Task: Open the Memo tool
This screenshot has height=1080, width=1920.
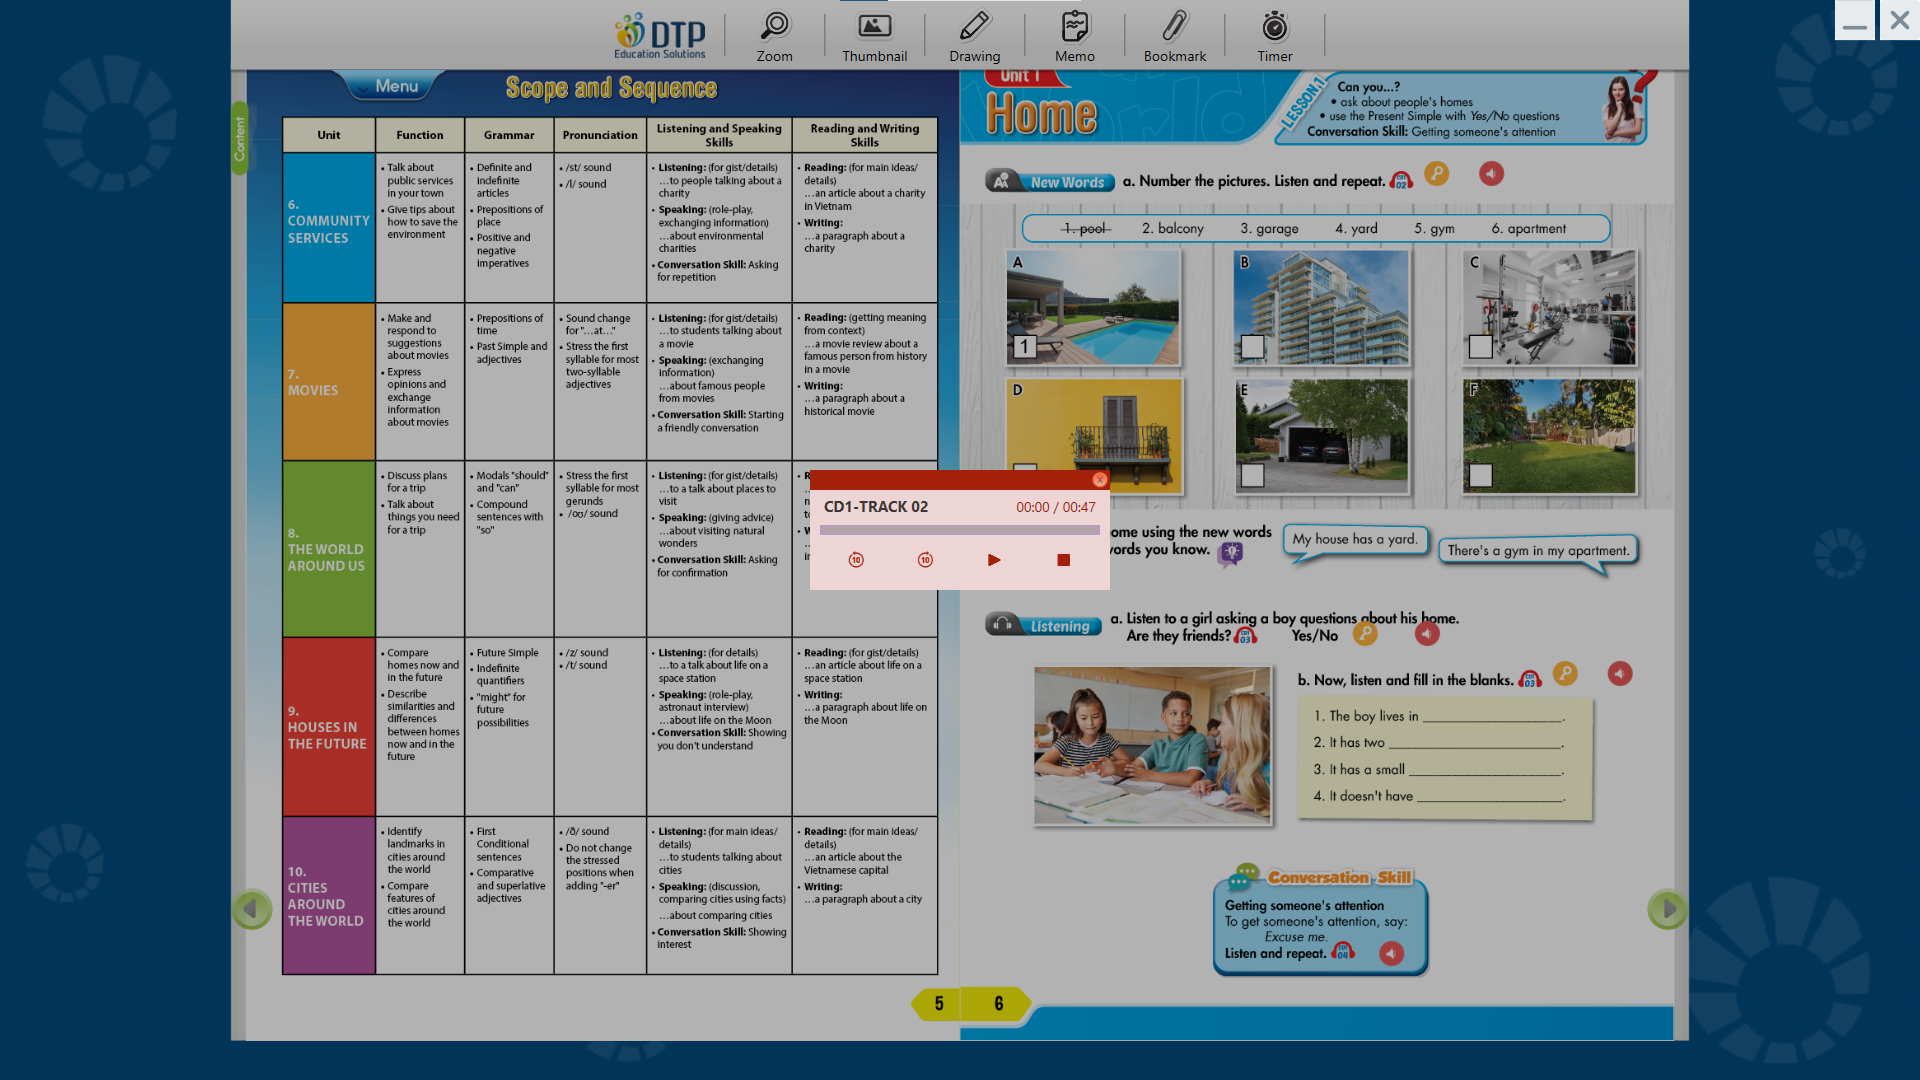Action: click(1075, 36)
